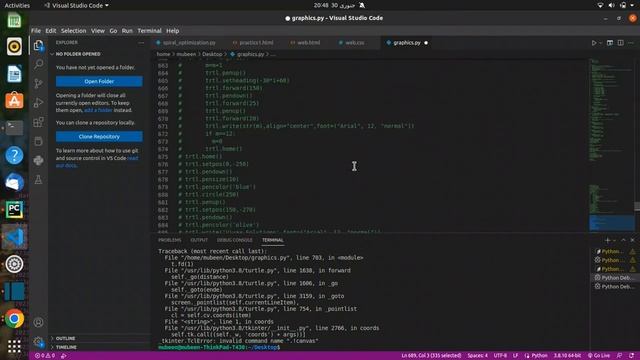This screenshot has height=360, width=640.
Task: Open the new terminal launch profile dropdown
Action: tap(614, 241)
